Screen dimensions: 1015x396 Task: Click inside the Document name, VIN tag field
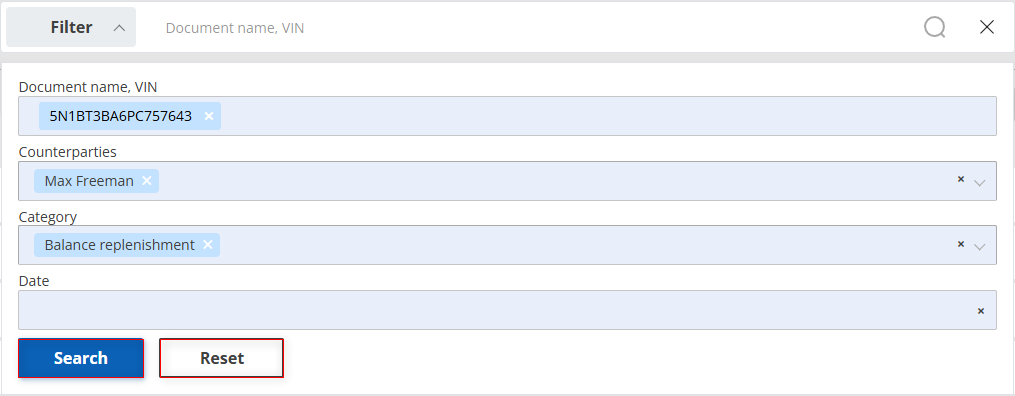coord(608,116)
